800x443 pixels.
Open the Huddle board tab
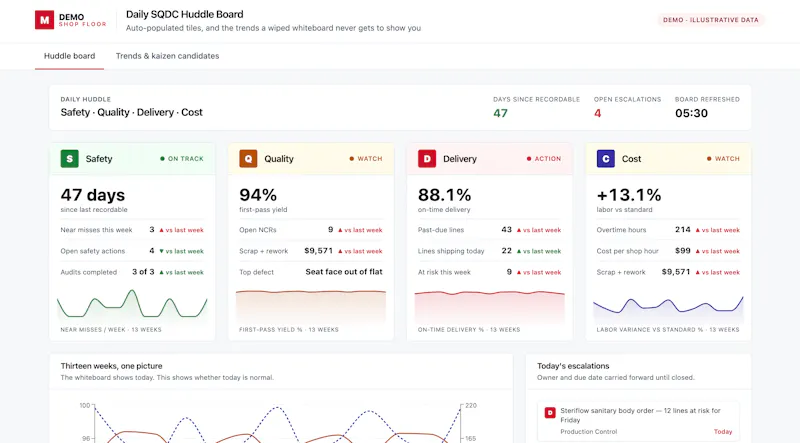69,56
